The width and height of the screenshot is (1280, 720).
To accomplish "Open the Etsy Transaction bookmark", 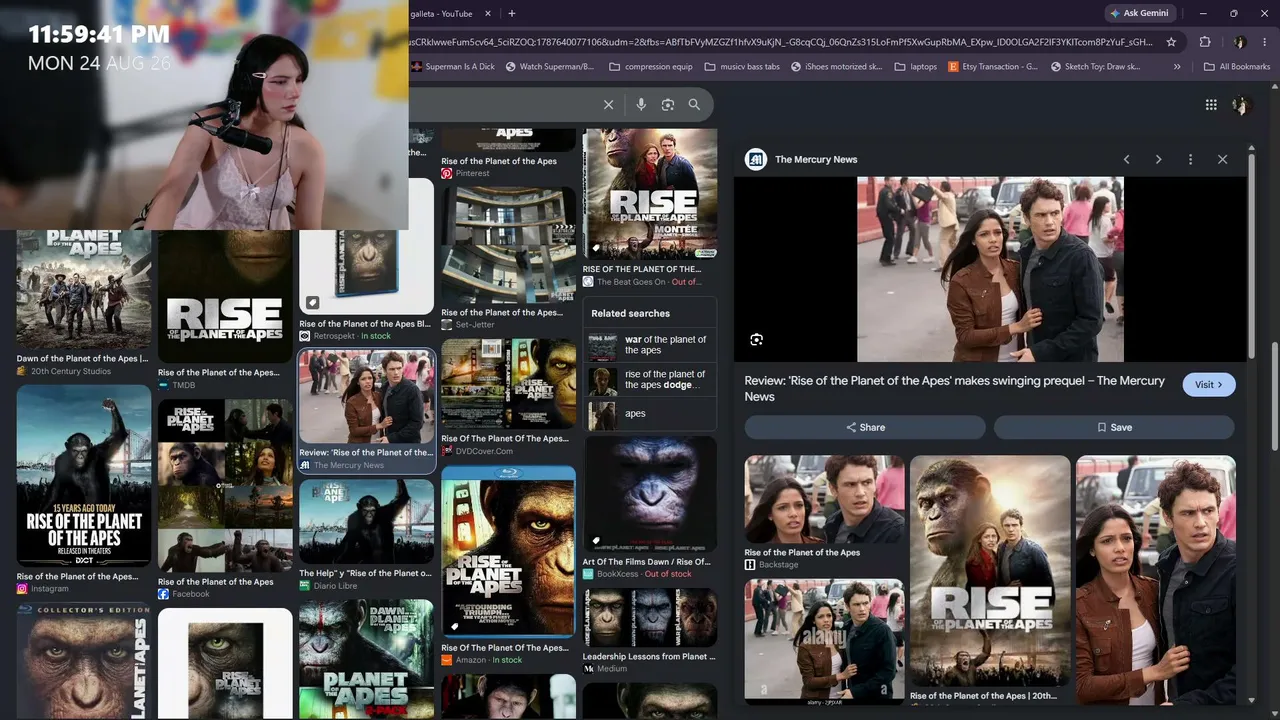I will [993, 67].
